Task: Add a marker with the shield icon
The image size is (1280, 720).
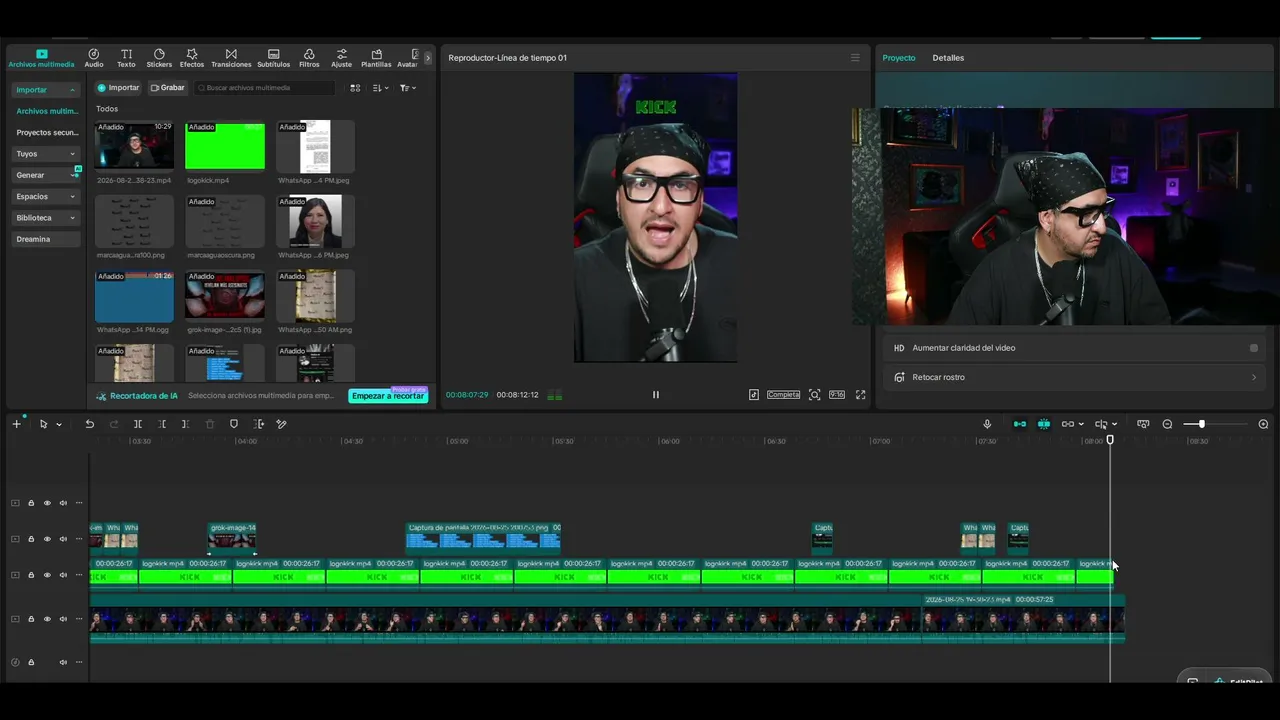Action: click(x=234, y=424)
